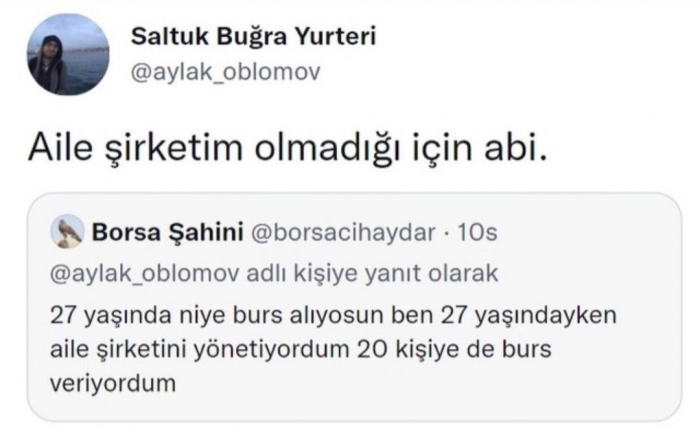Open Saltuk Buğra Yurteri's round profile photo
Viewport: 700px width, 428px height.
(68, 54)
